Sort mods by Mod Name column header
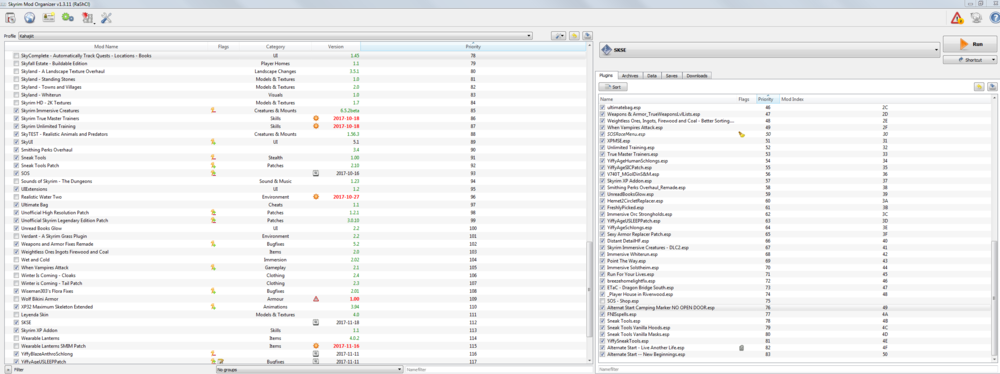1000x374 pixels. click(107, 47)
